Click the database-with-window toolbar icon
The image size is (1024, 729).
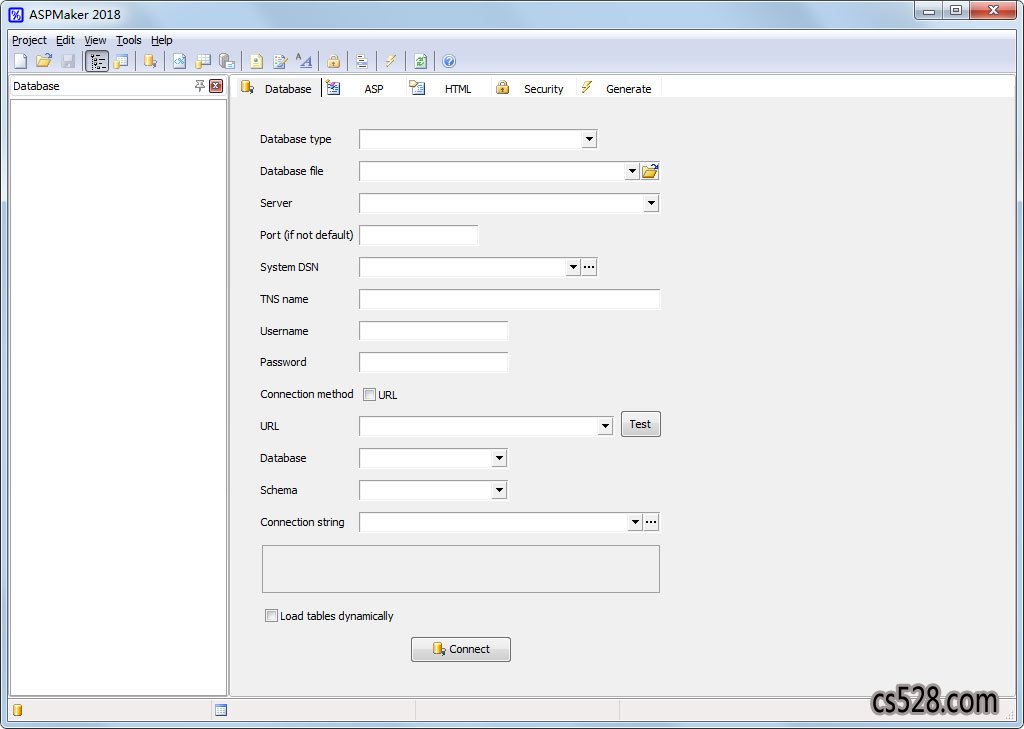coord(121,61)
